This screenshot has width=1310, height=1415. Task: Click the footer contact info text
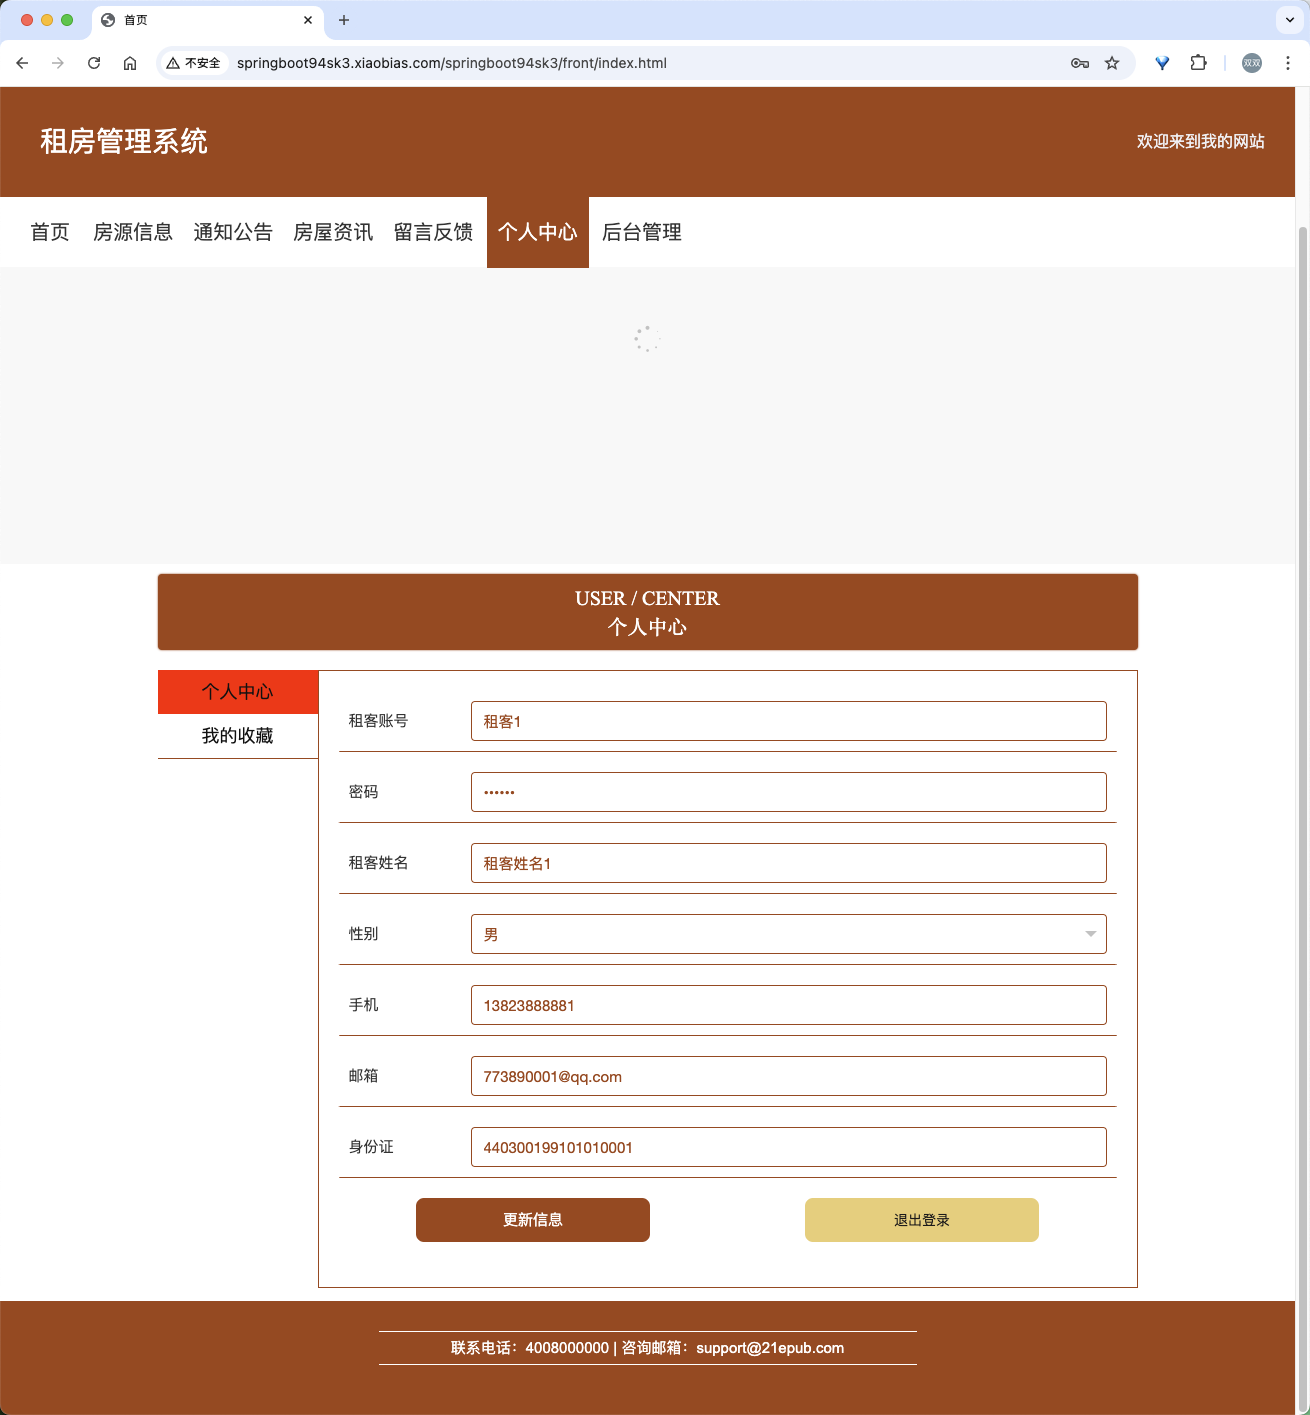647,1348
